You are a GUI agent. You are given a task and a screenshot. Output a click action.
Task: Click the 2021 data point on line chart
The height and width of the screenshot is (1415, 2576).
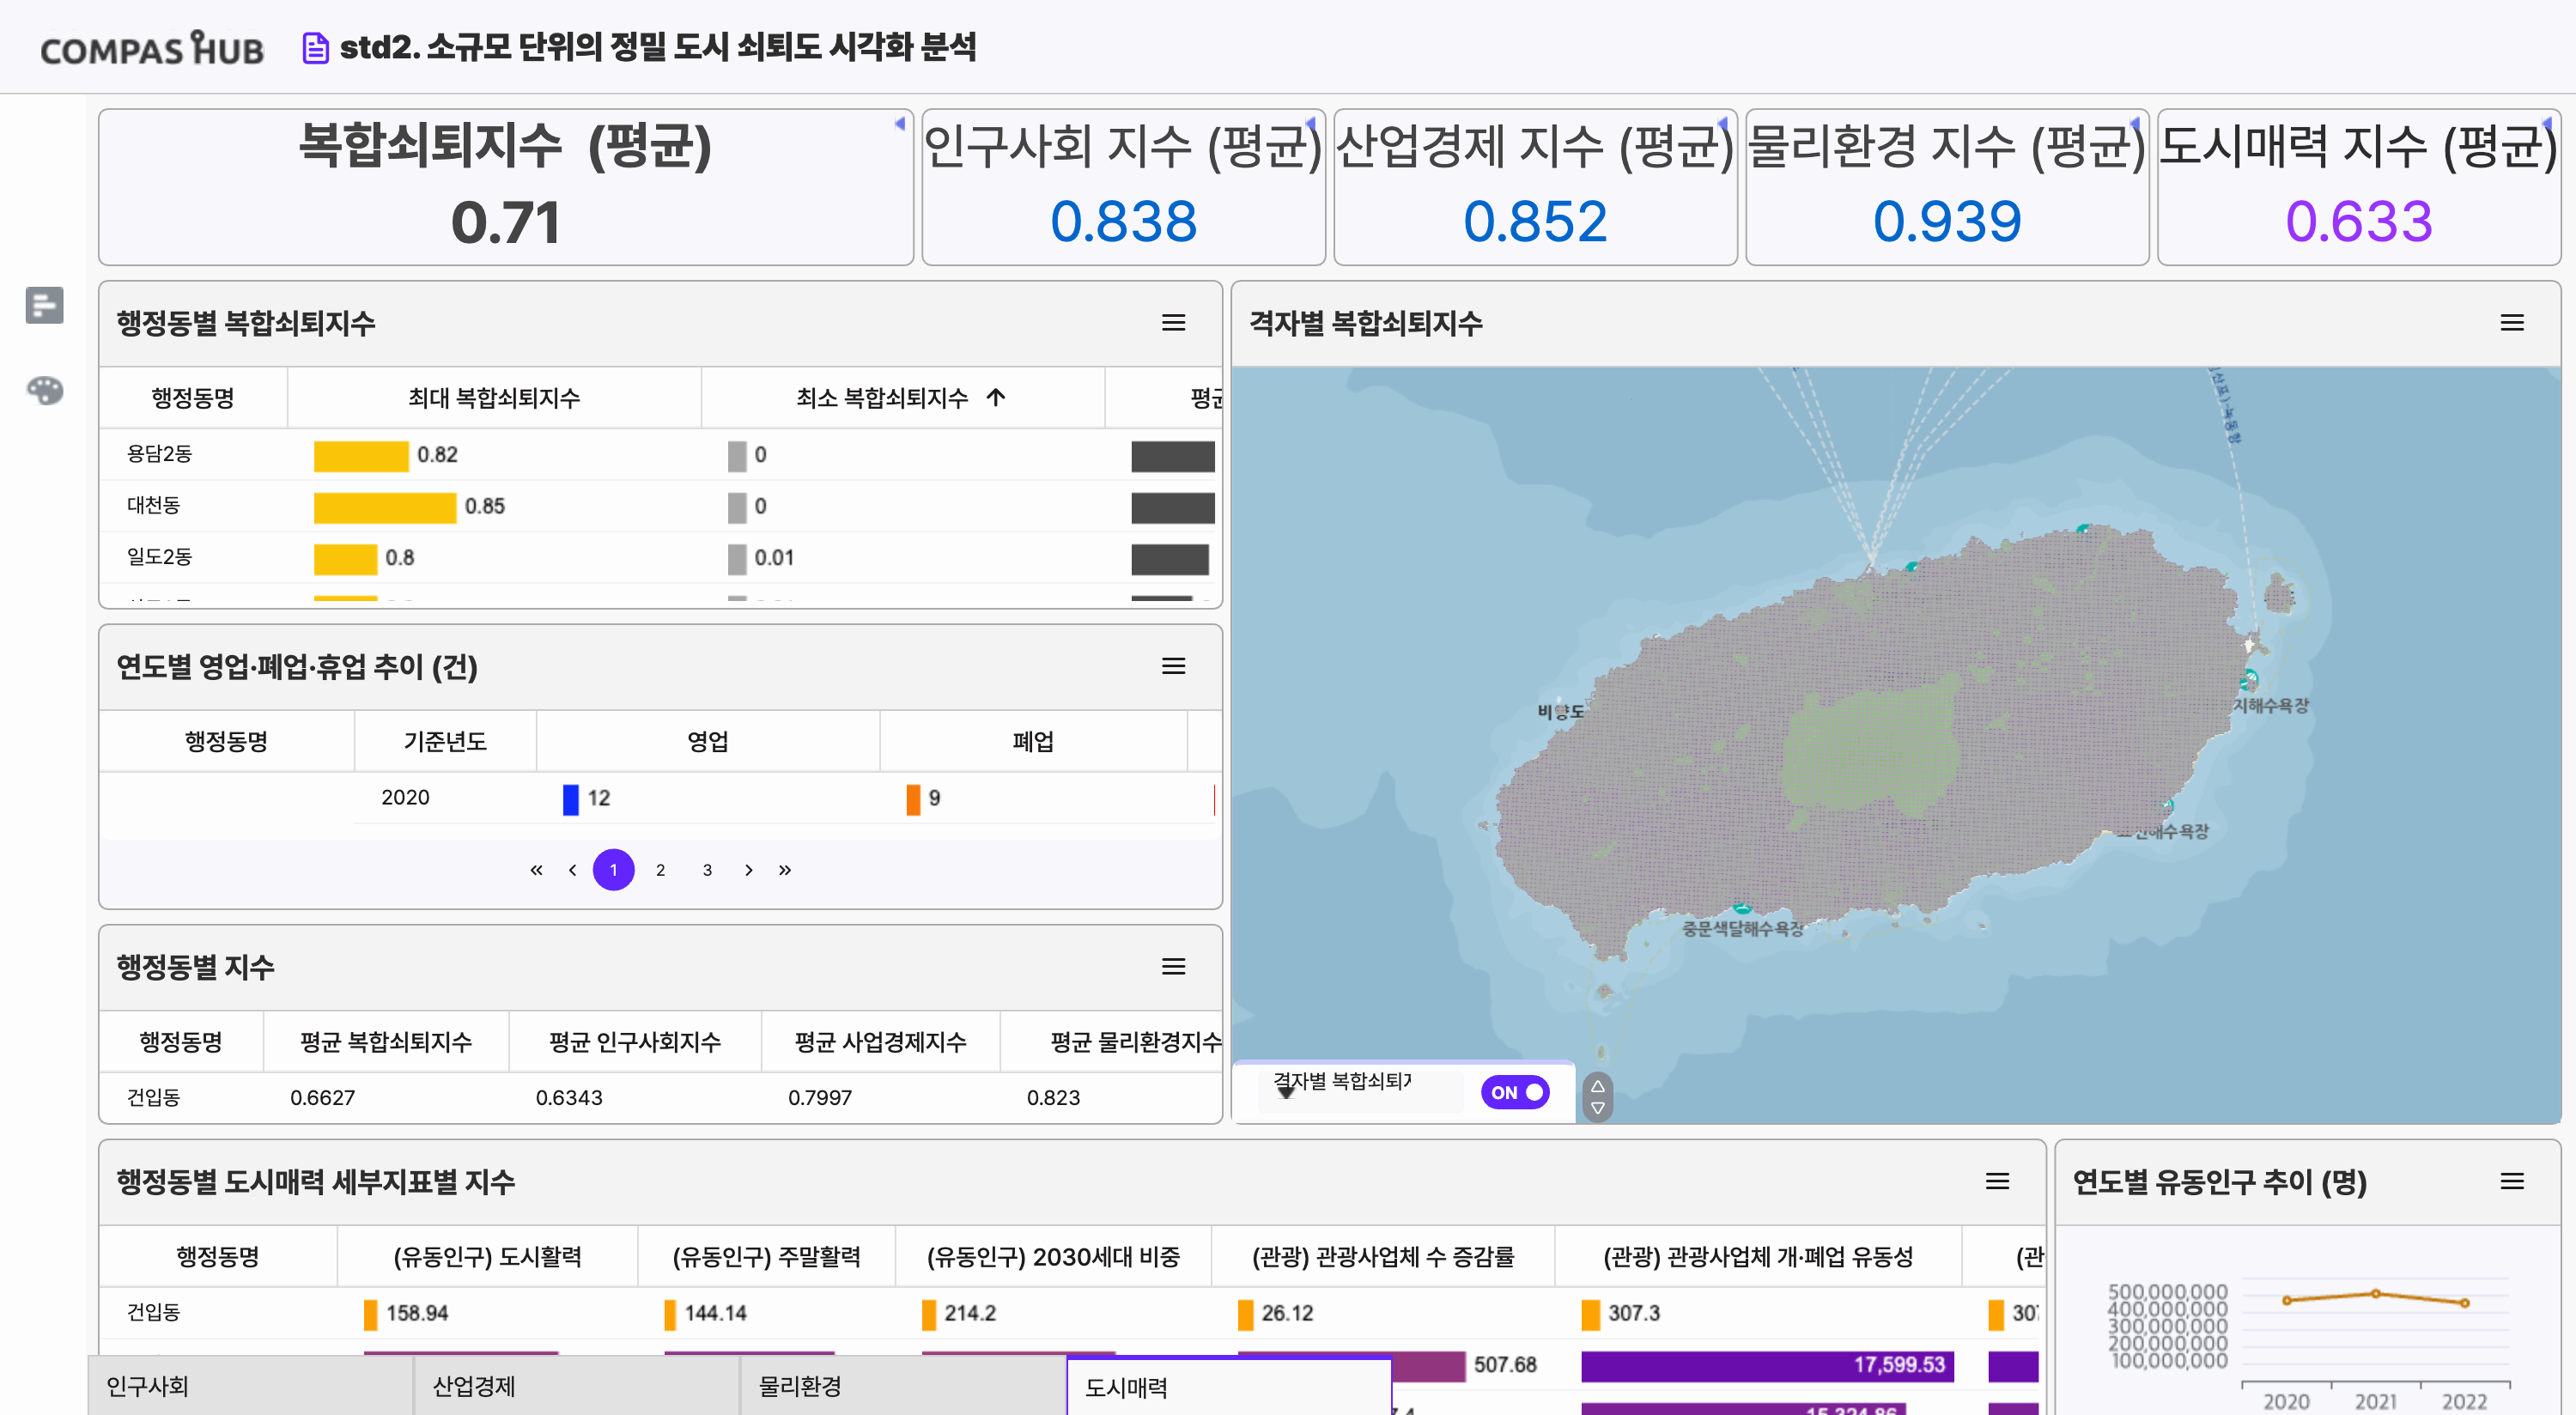2375,1293
